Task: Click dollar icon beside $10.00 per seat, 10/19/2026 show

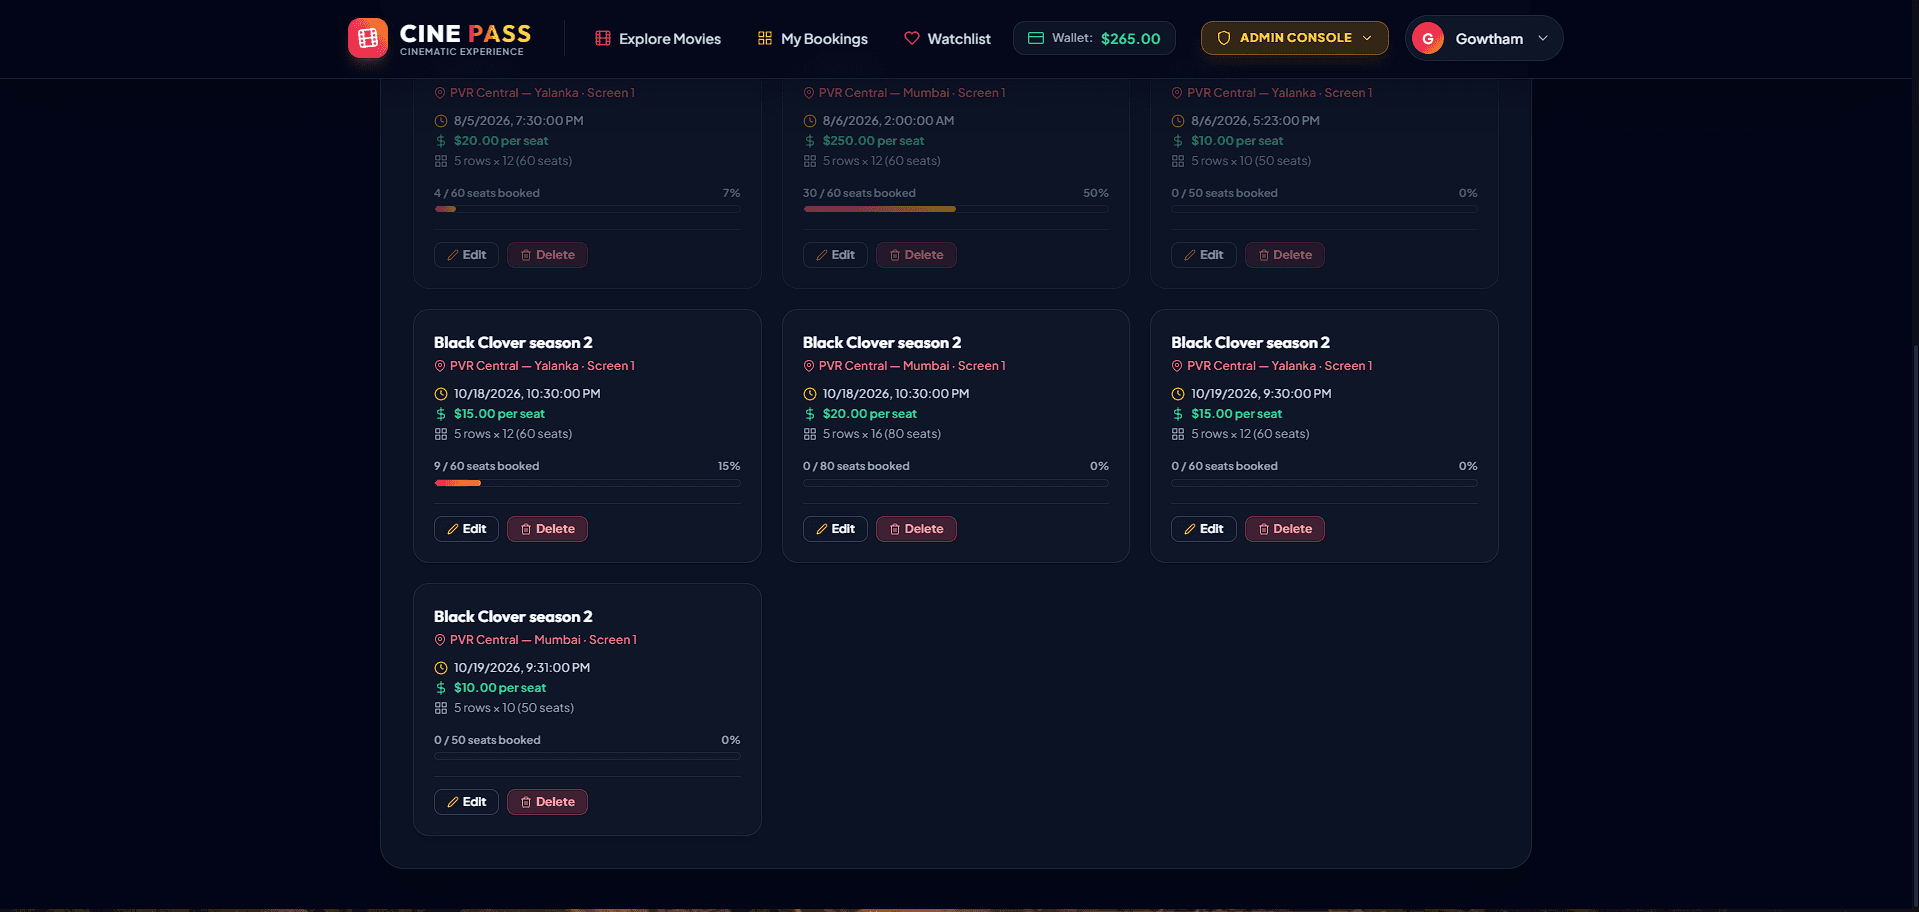Action: pos(441,688)
